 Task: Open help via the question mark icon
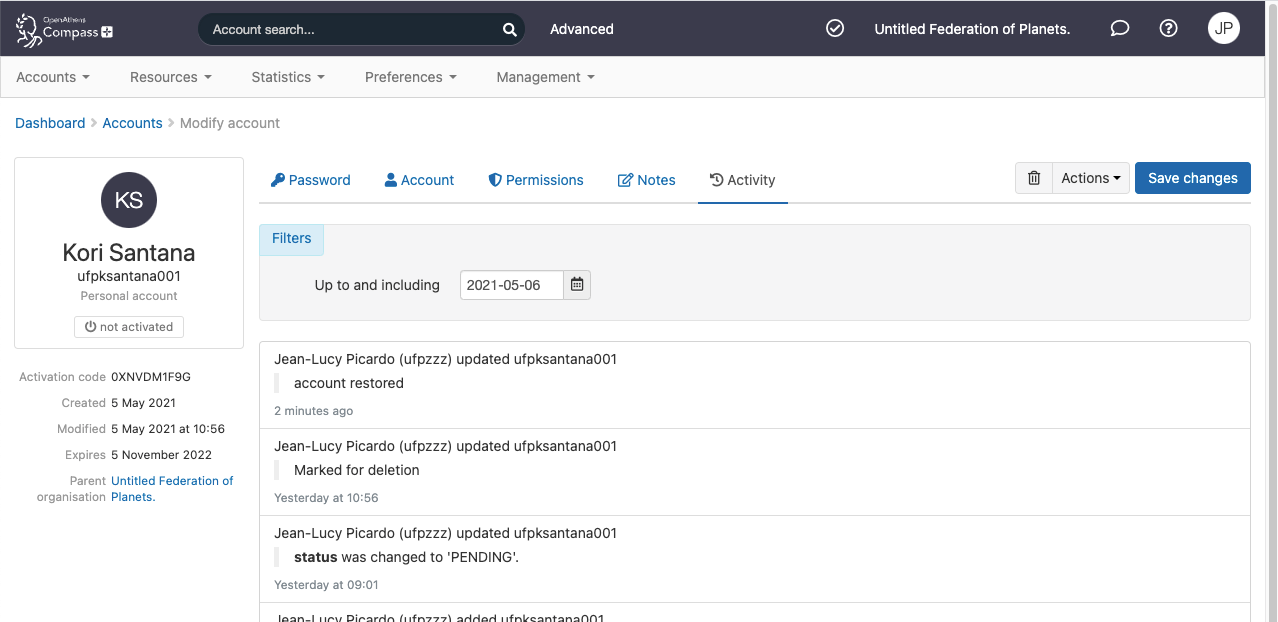[x=1168, y=29]
